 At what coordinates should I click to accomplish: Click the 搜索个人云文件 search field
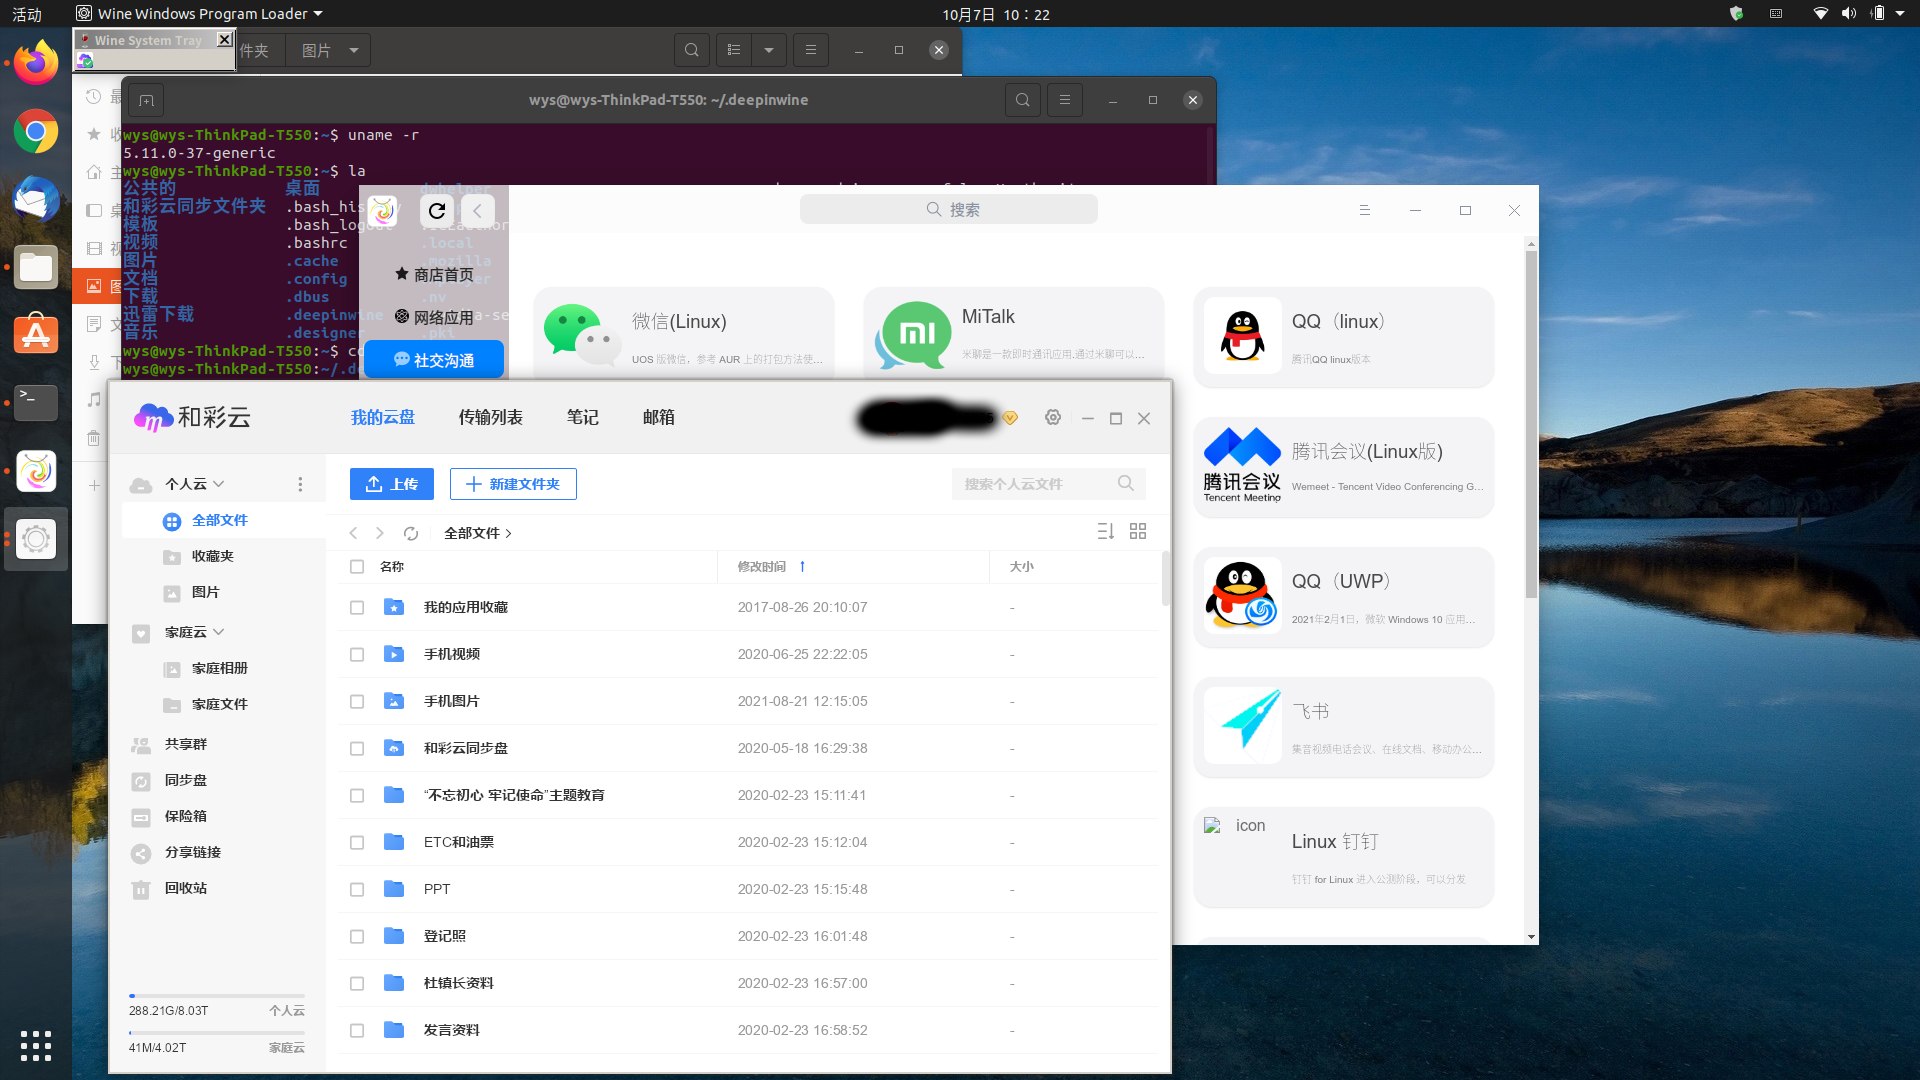(1048, 484)
